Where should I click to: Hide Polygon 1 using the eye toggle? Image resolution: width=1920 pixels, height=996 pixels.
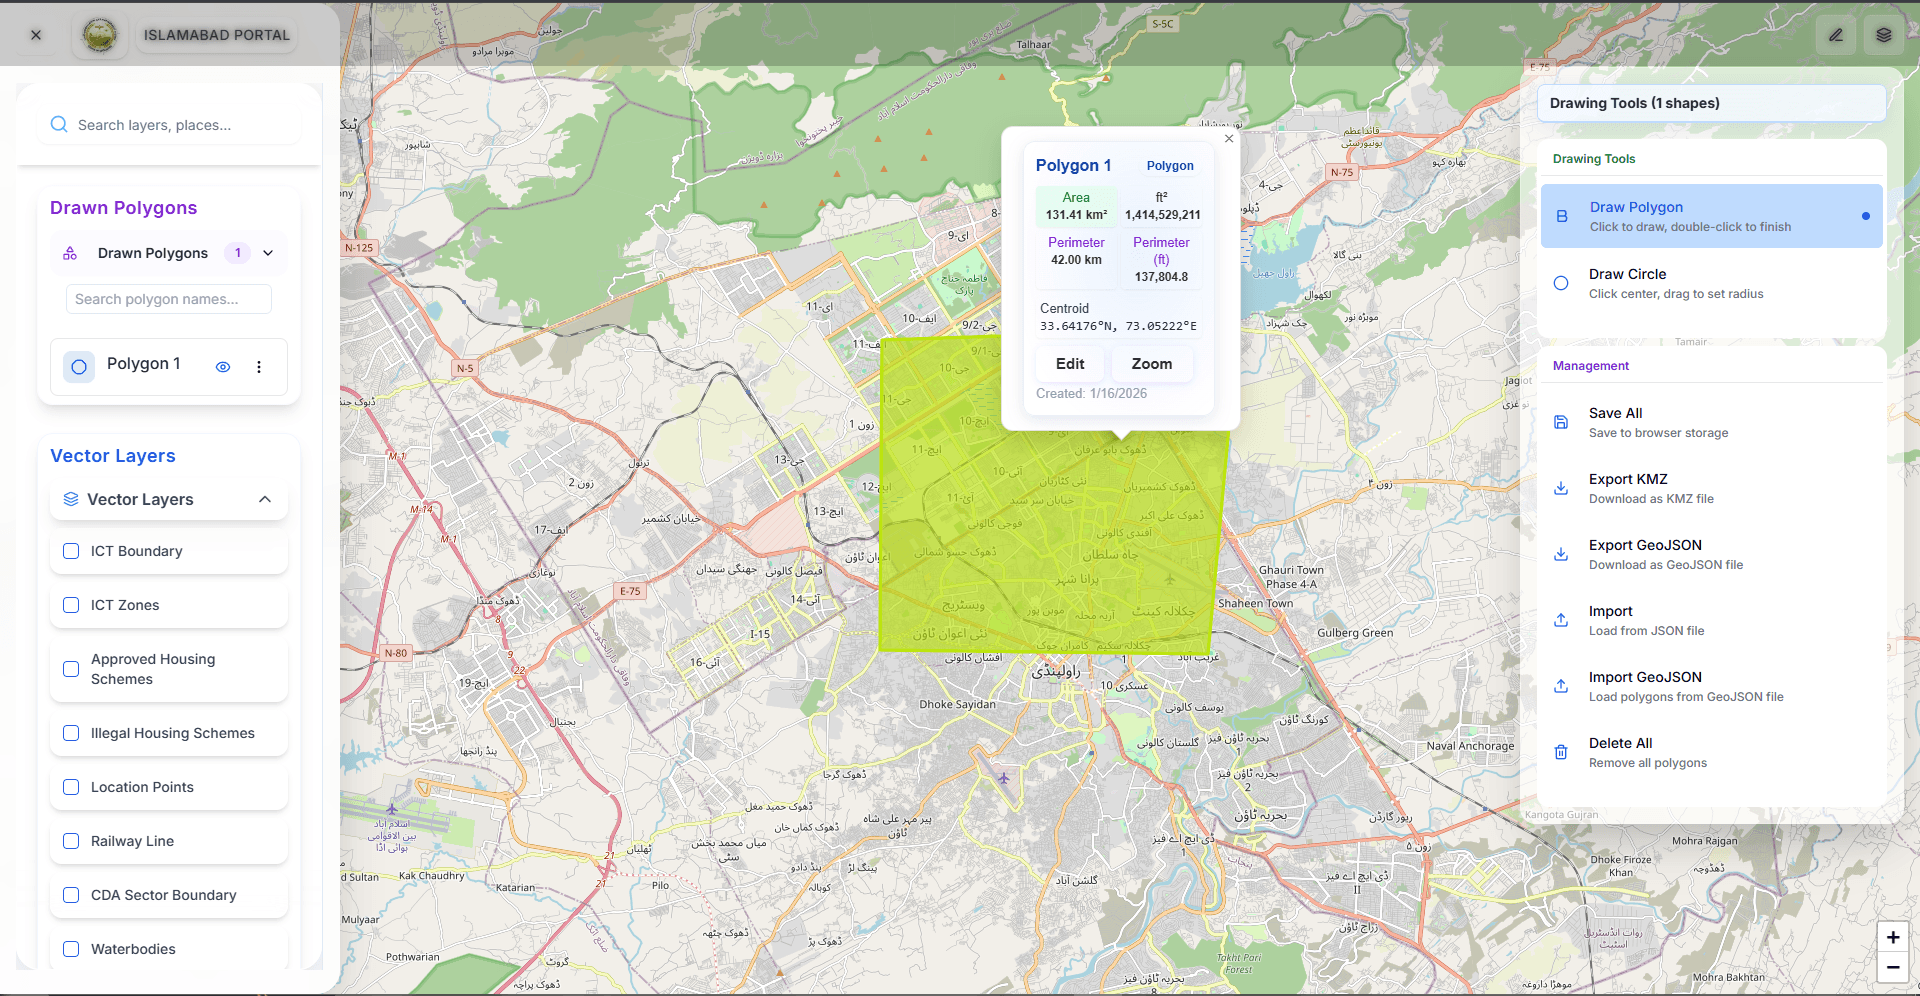pos(223,367)
